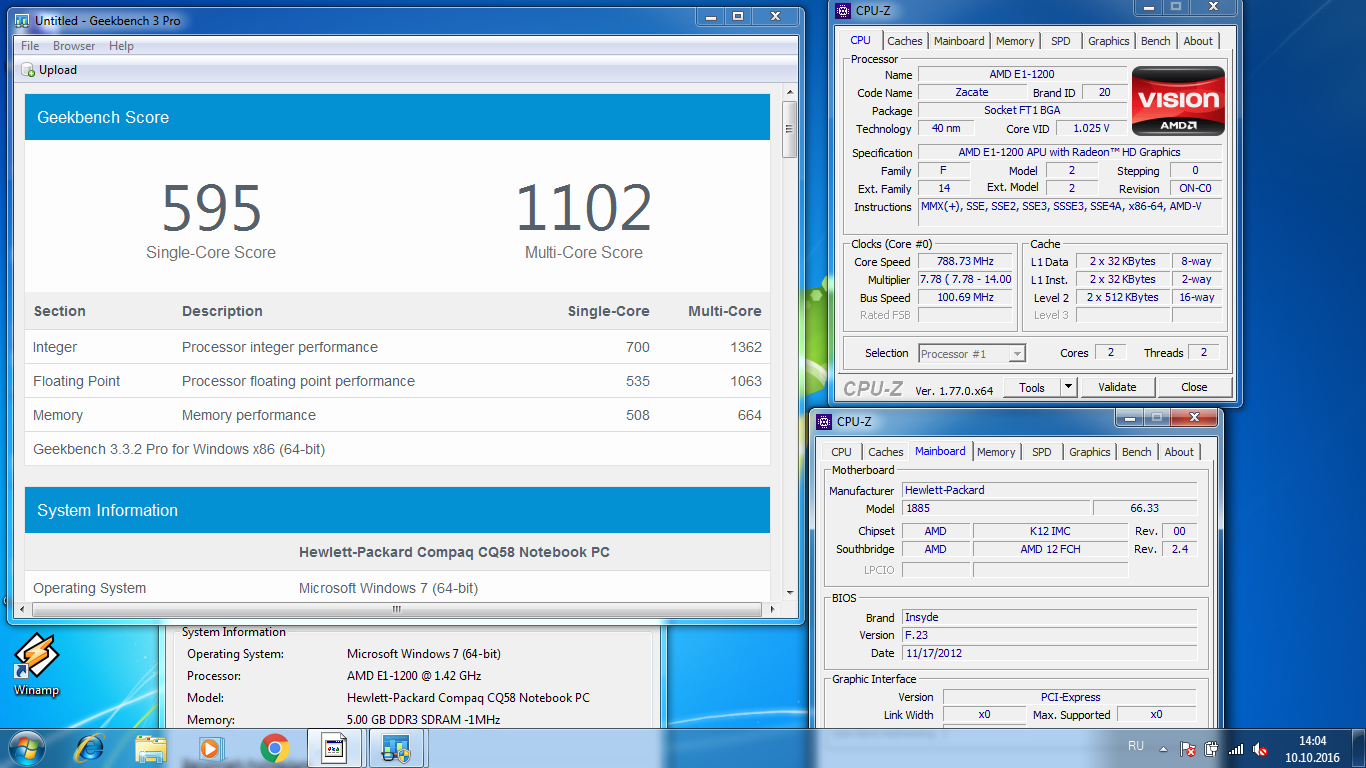1366x768 pixels.
Task: Click Southbridge value AMD 12 FCH
Action: [1050, 549]
